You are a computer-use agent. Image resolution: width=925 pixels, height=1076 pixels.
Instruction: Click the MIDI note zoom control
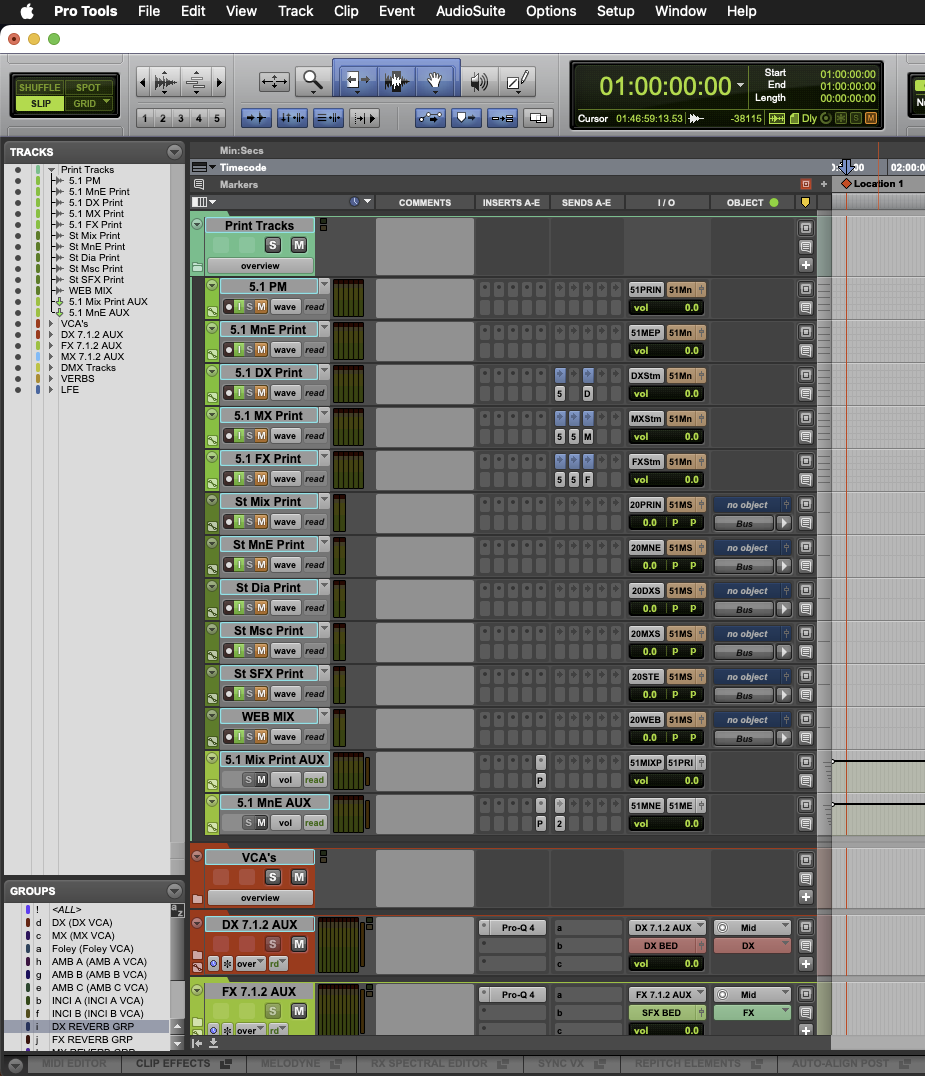coord(196,83)
